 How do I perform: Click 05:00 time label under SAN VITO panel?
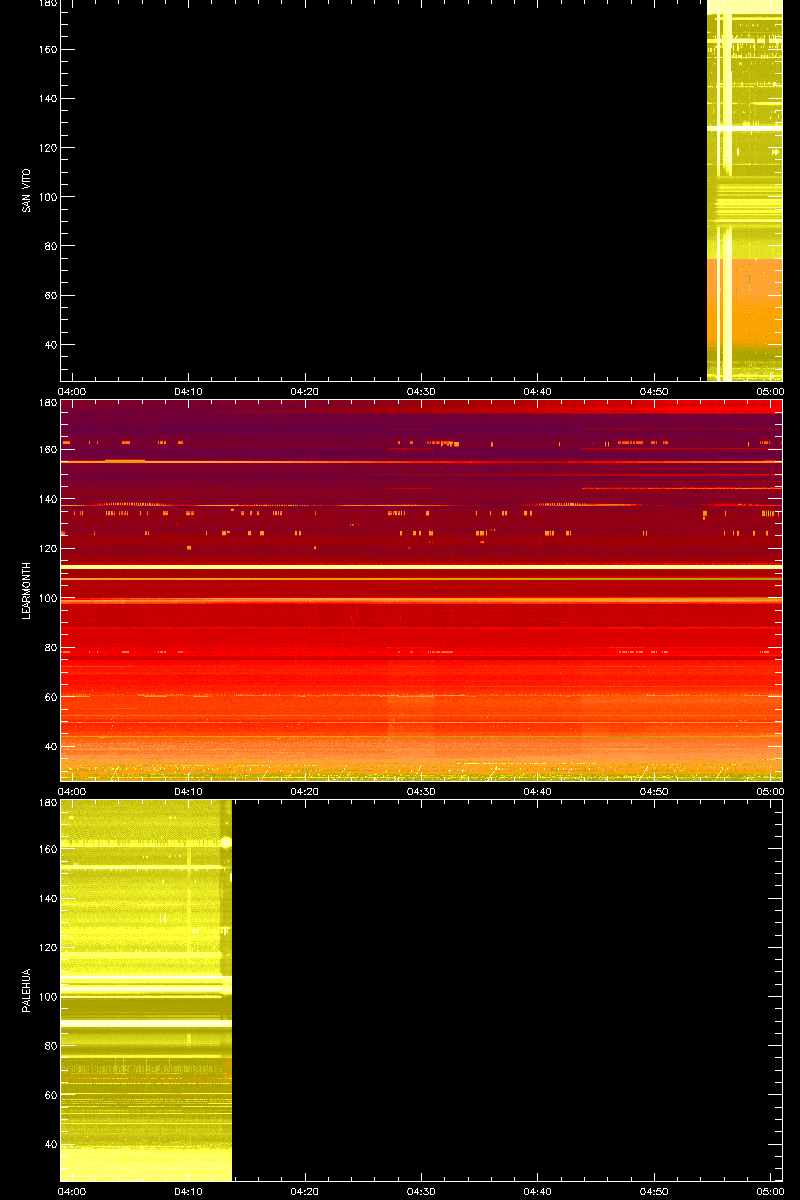770,391
